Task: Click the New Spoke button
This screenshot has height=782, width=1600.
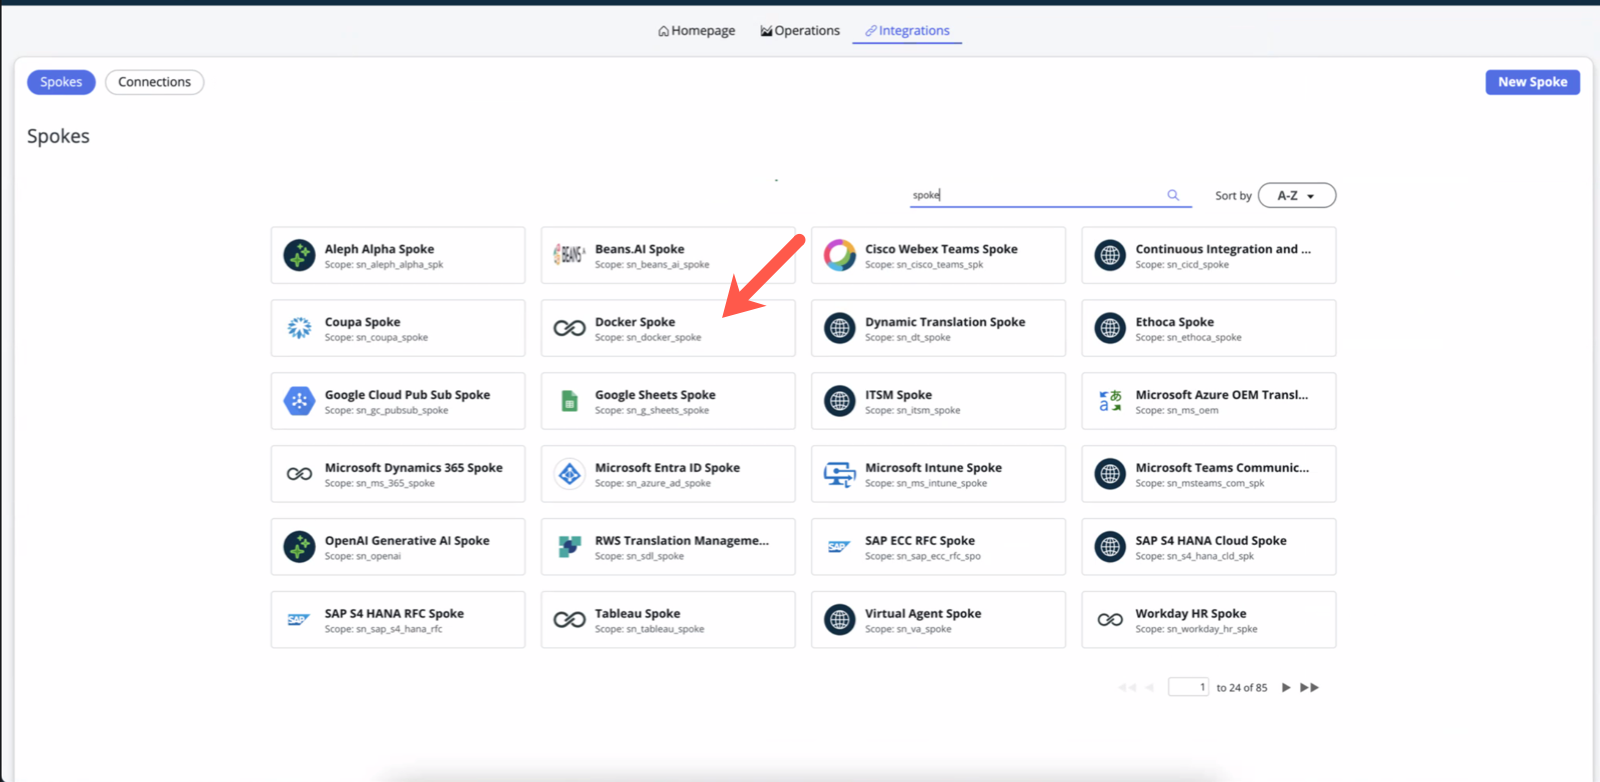Action: point(1532,82)
